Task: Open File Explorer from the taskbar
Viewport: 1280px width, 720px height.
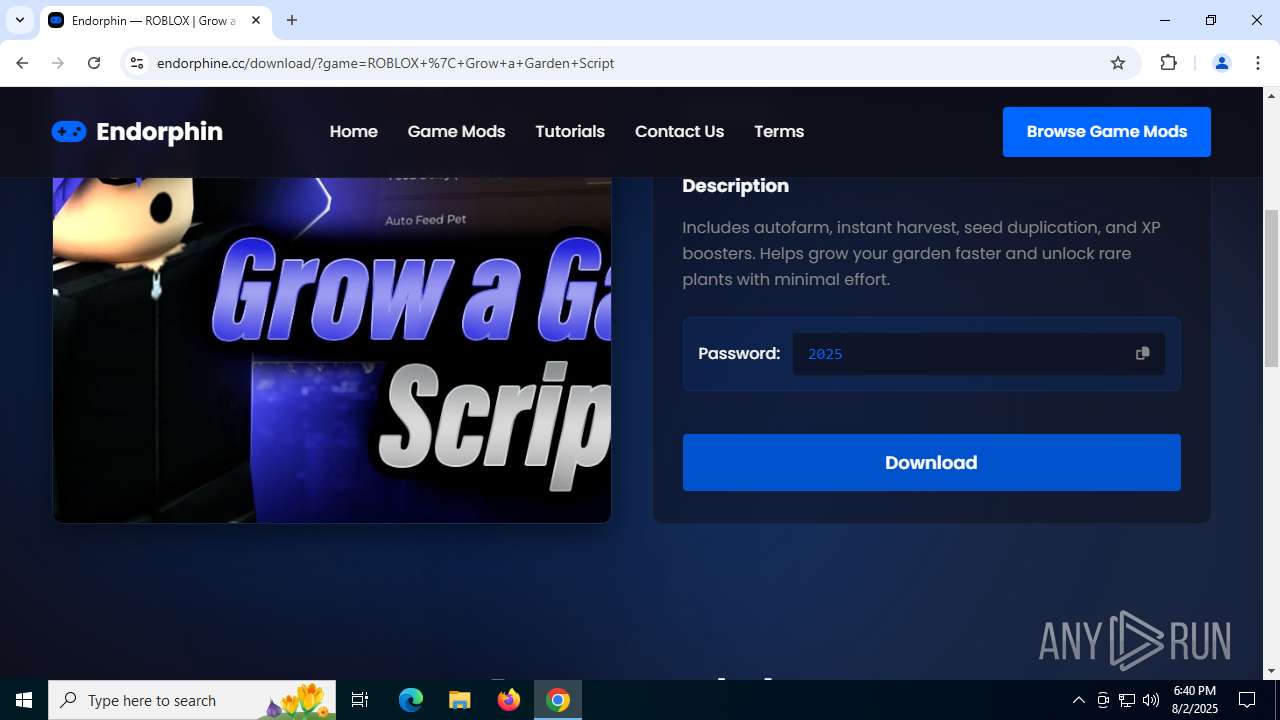Action: [x=459, y=700]
